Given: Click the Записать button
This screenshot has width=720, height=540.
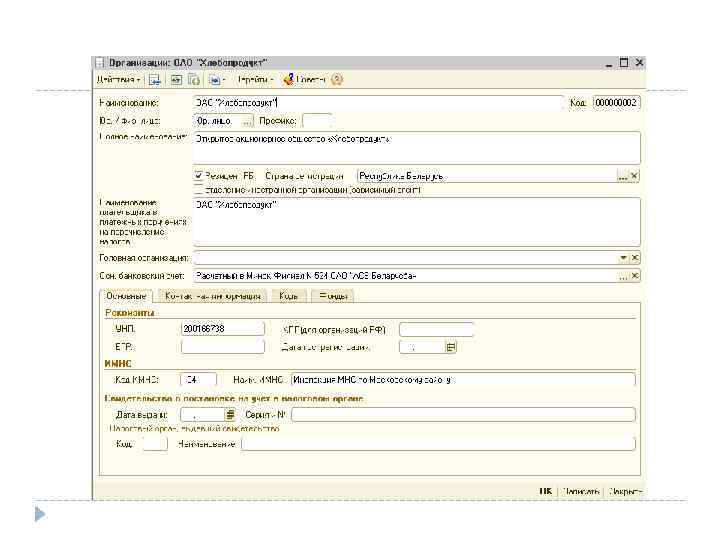Looking at the screenshot, I should click(x=581, y=491).
